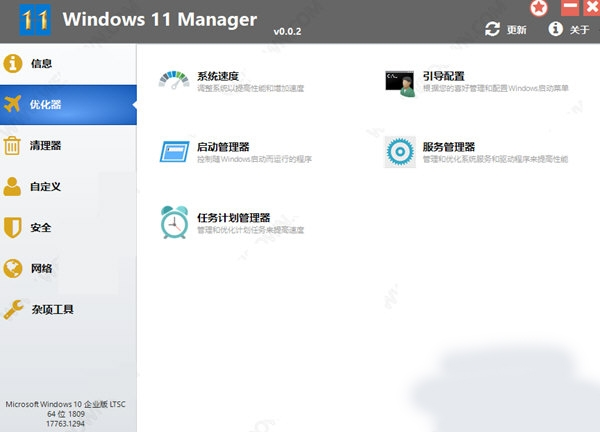
Task: Click the wrench icon for 杂项工具
Action: 13,309
